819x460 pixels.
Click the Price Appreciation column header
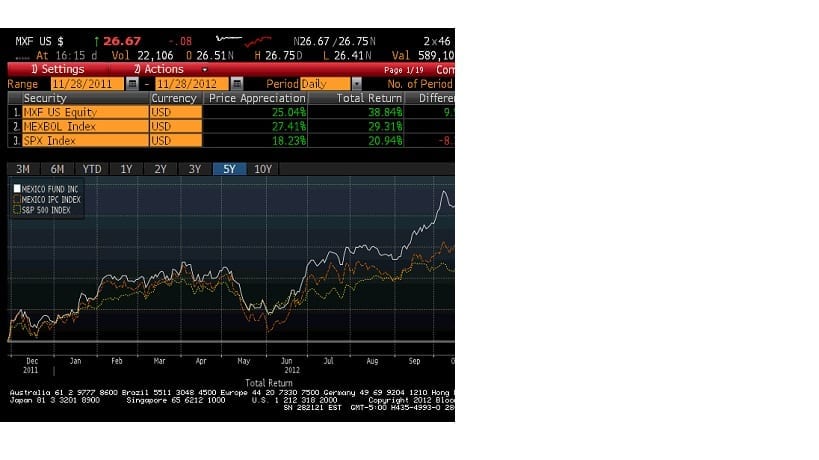[255, 98]
